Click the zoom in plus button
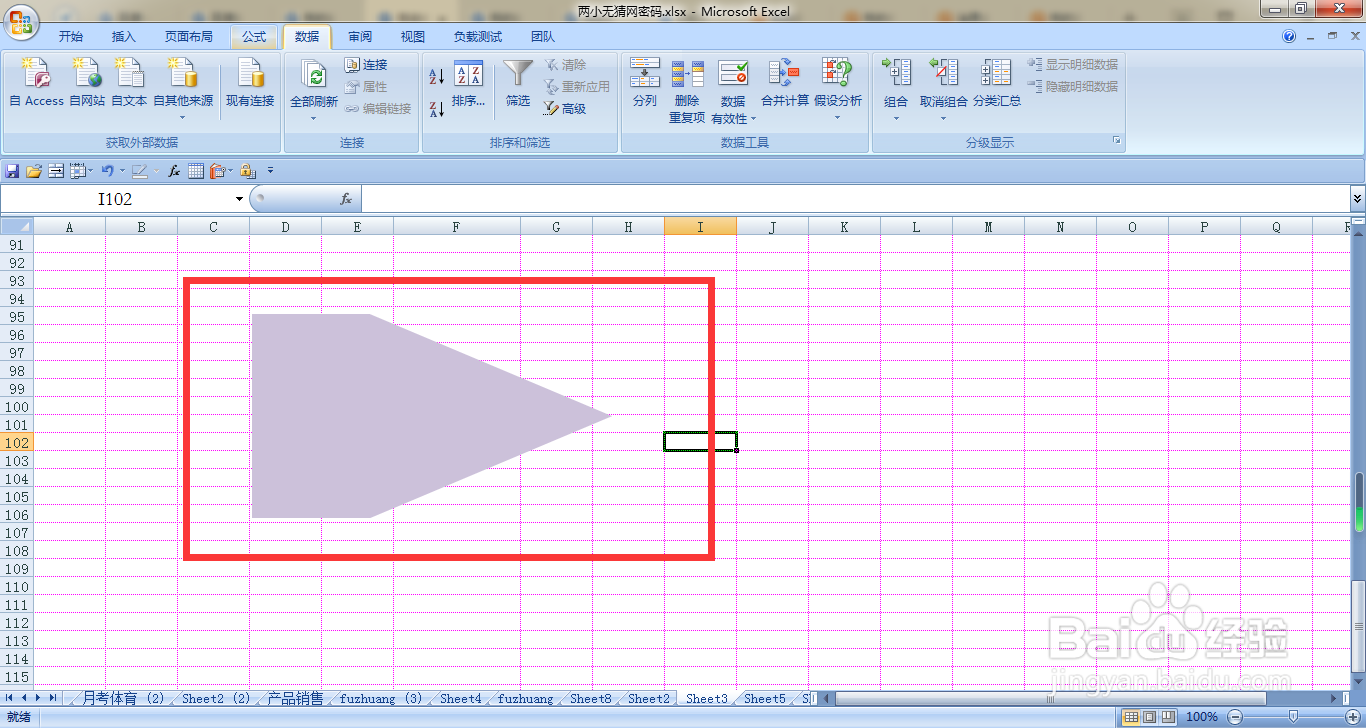The image size is (1366, 728). coord(1352,717)
